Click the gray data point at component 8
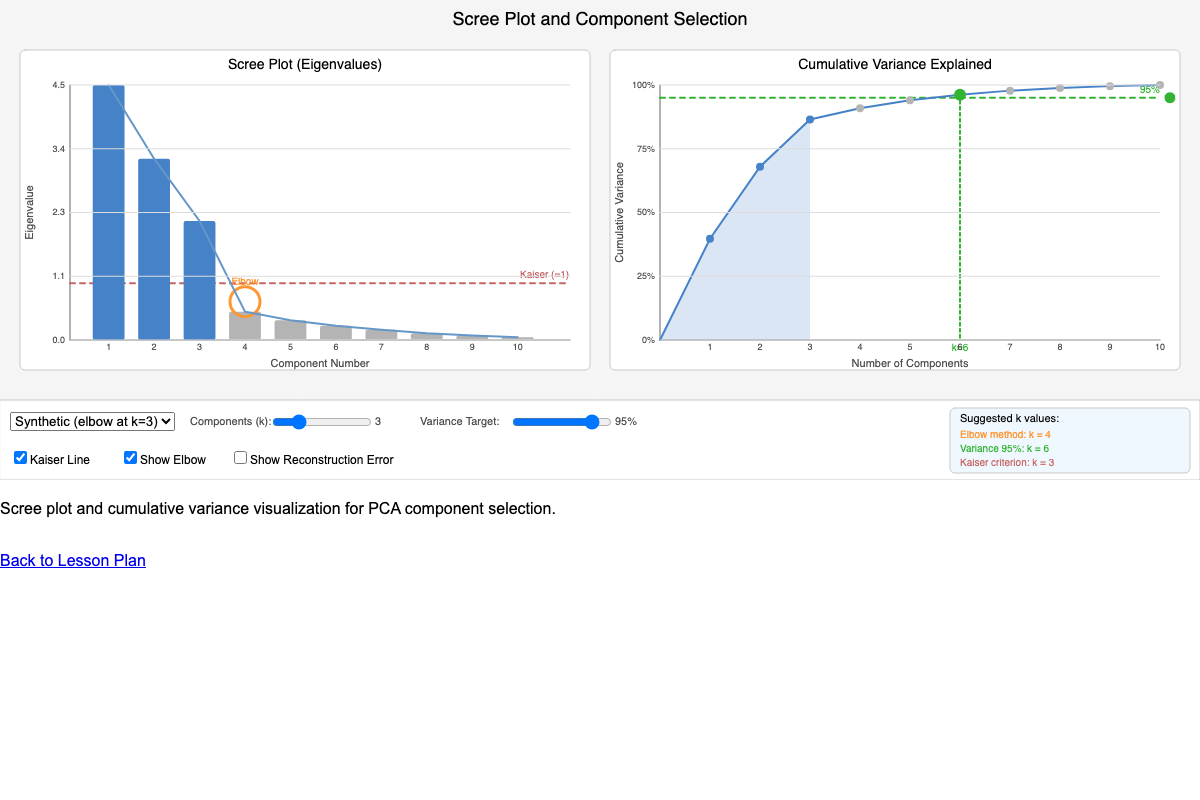Image resolution: width=1200 pixels, height=800 pixels. point(1060,88)
